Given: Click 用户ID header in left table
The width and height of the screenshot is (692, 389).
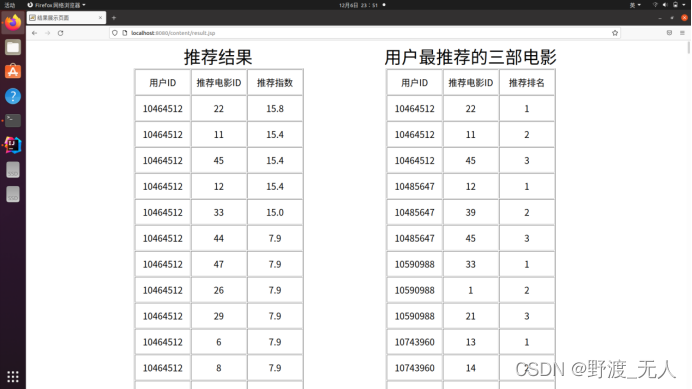Looking at the screenshot, I should [162, 83].
